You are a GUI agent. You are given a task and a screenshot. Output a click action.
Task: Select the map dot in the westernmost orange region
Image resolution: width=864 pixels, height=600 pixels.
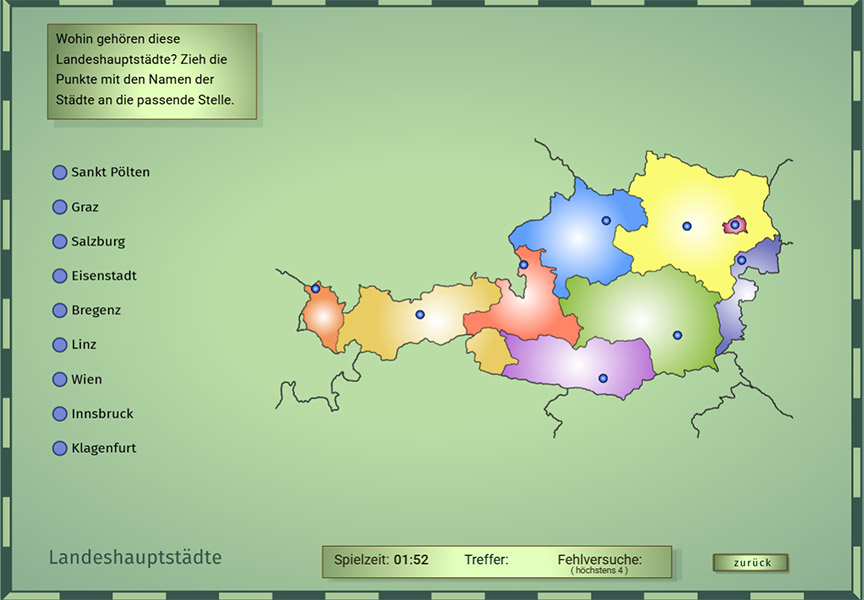[x=315, y=289]
